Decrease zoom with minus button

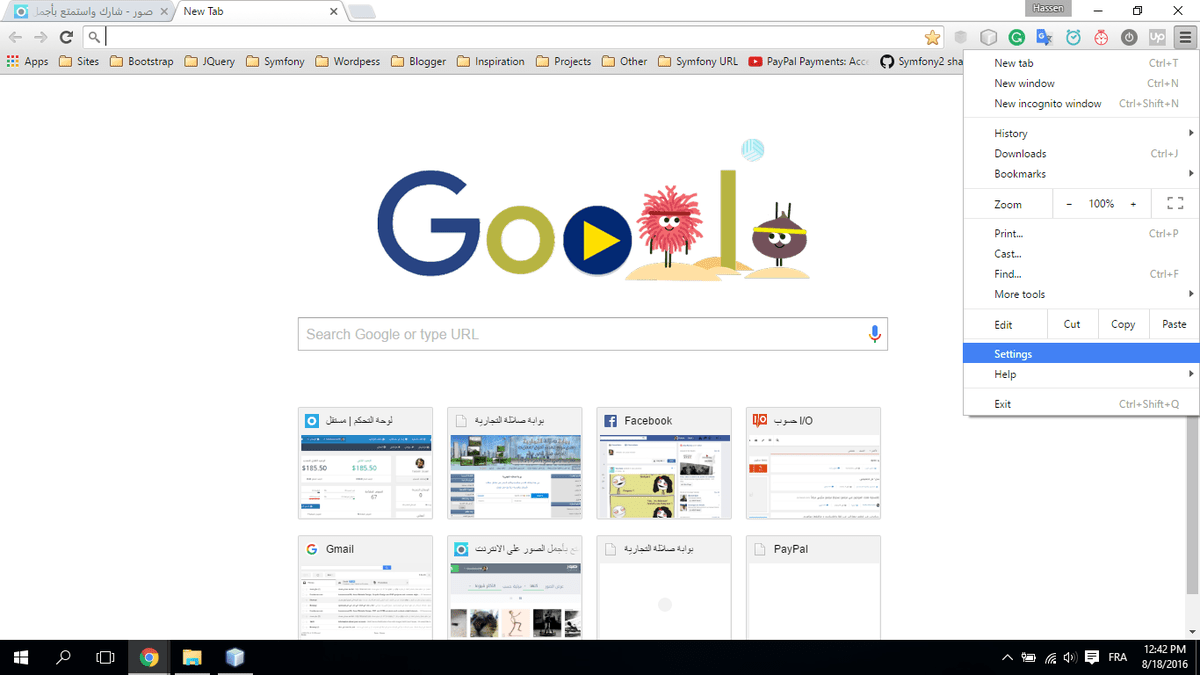coord(1069,204)
